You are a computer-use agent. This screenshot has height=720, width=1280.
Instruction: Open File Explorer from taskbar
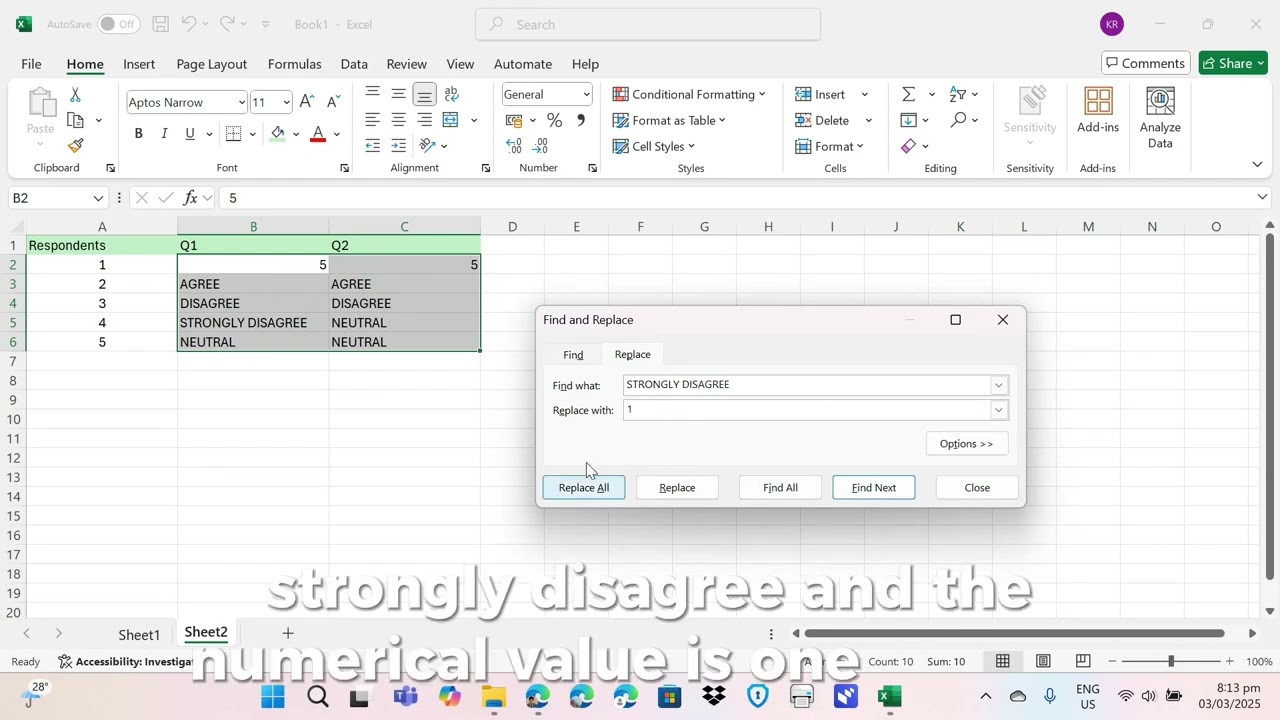493,697
